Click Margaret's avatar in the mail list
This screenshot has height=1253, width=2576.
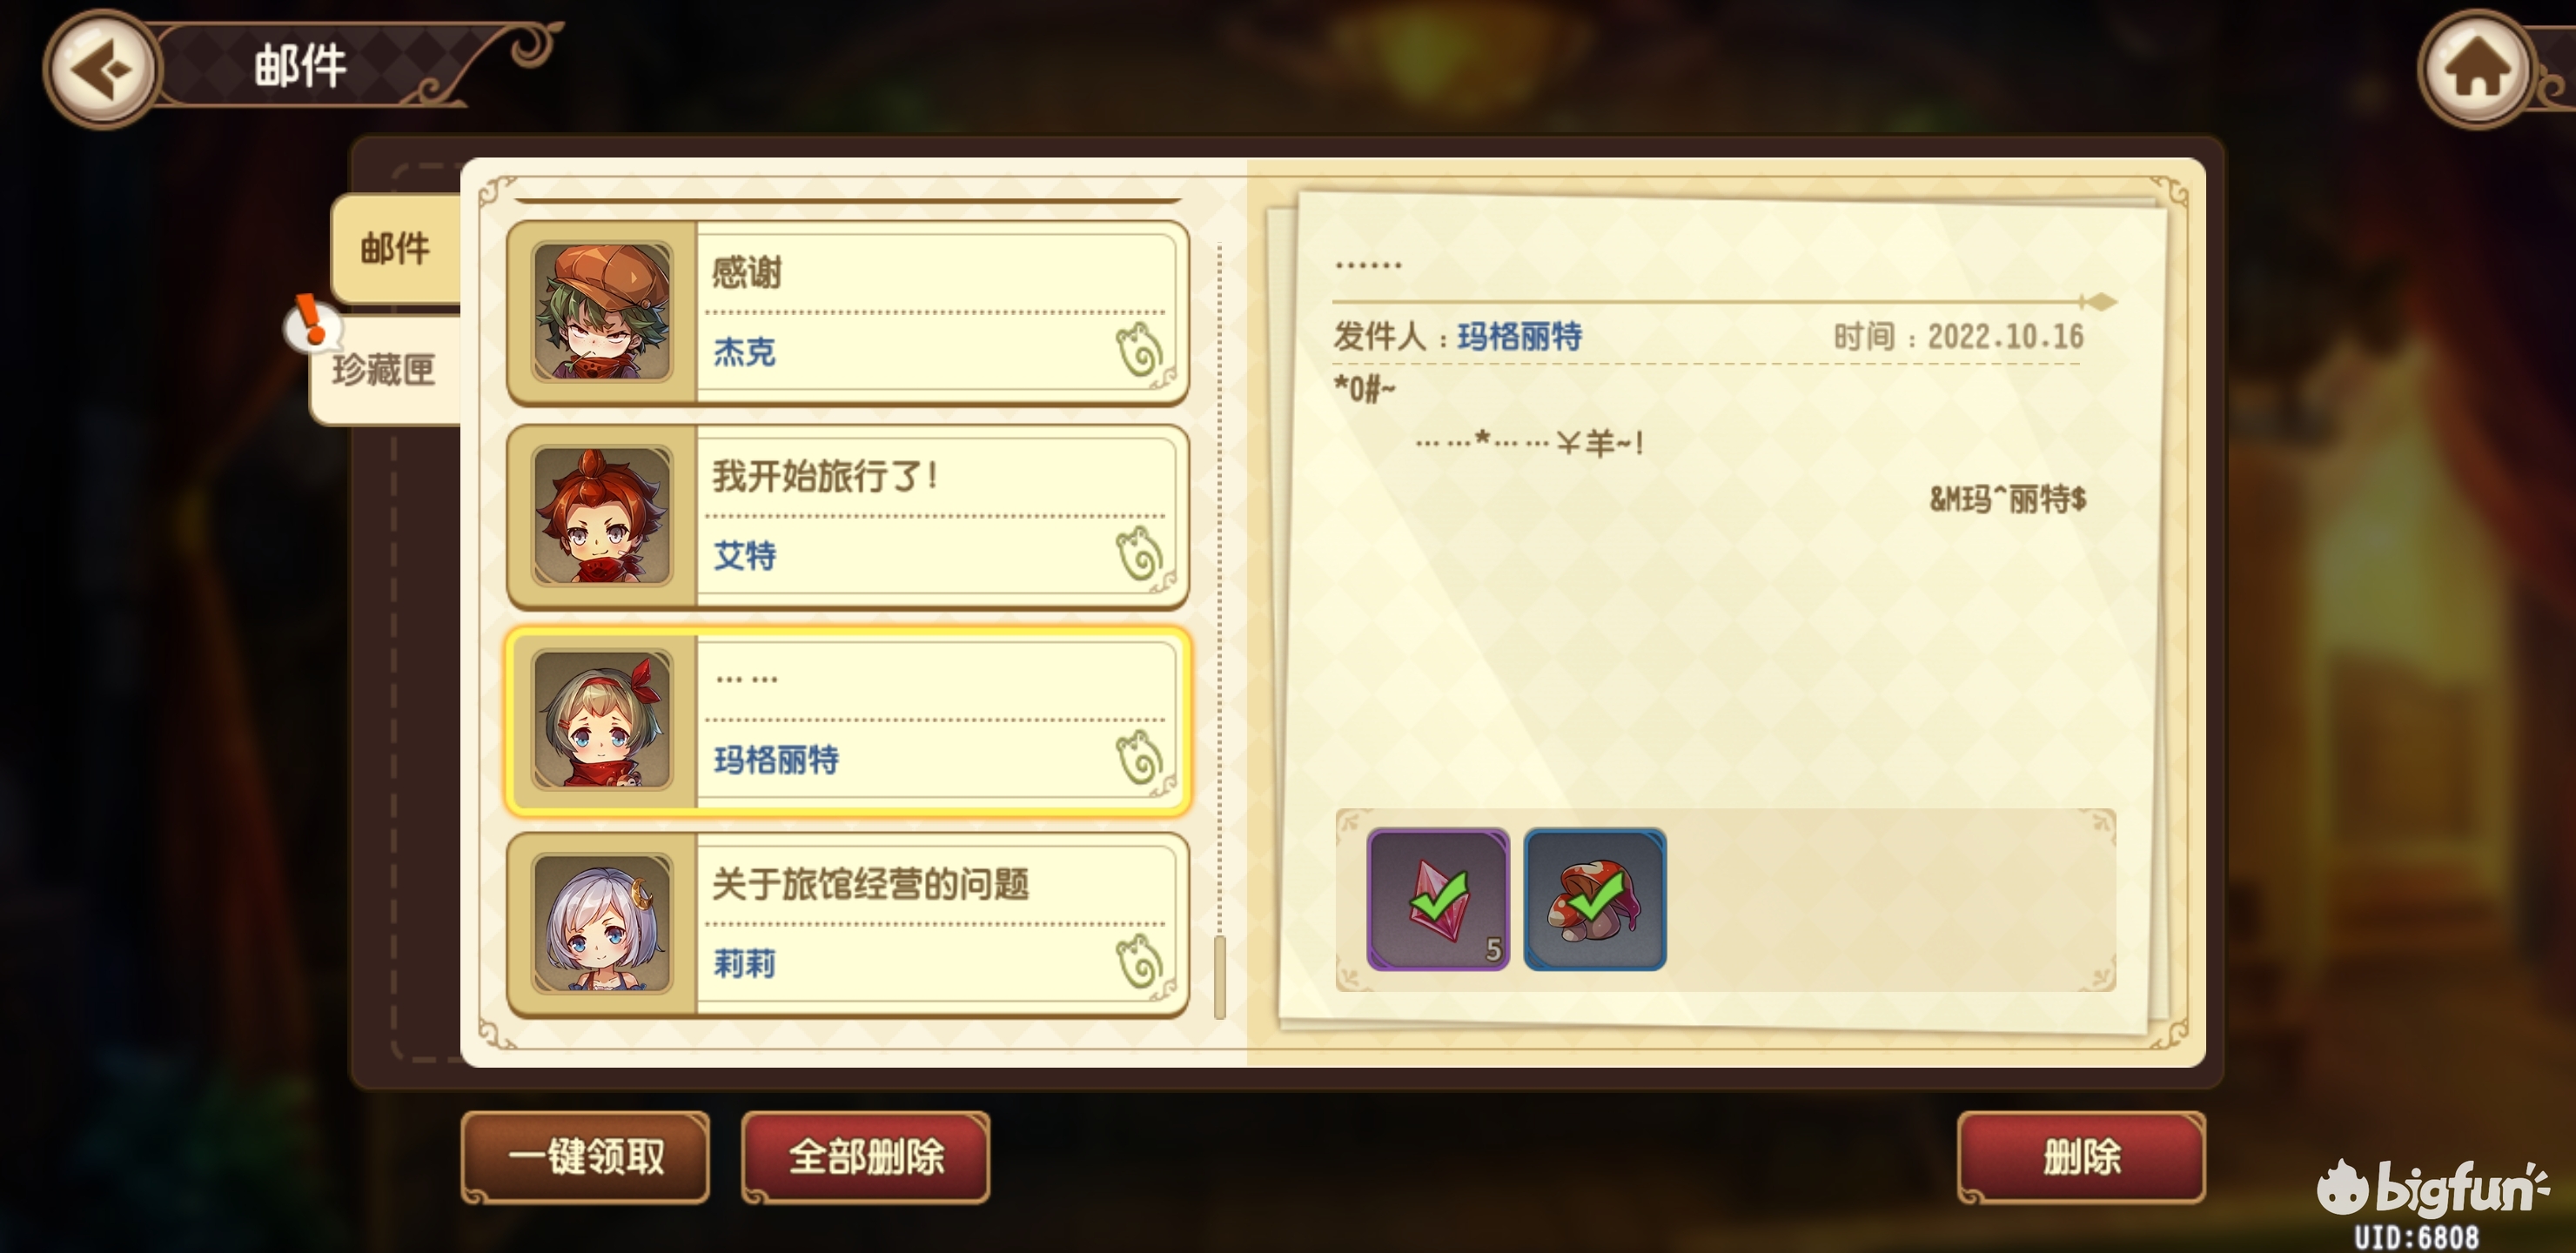click(x=602, y=720)
